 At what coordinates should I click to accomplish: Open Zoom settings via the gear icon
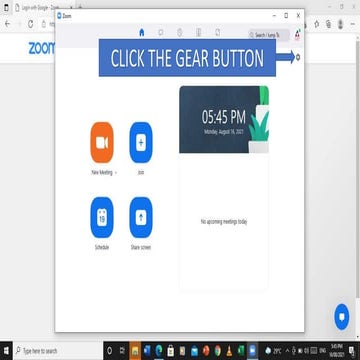click(x=298, y=57)
